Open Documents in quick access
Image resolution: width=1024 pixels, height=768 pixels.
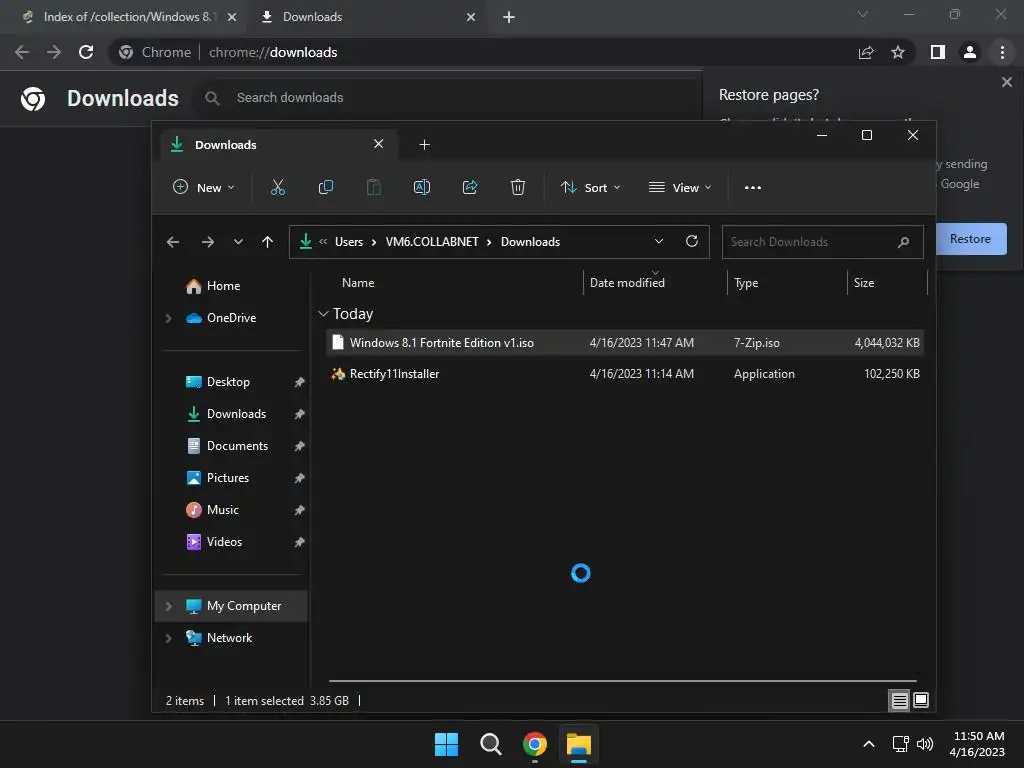pos(237,446)
